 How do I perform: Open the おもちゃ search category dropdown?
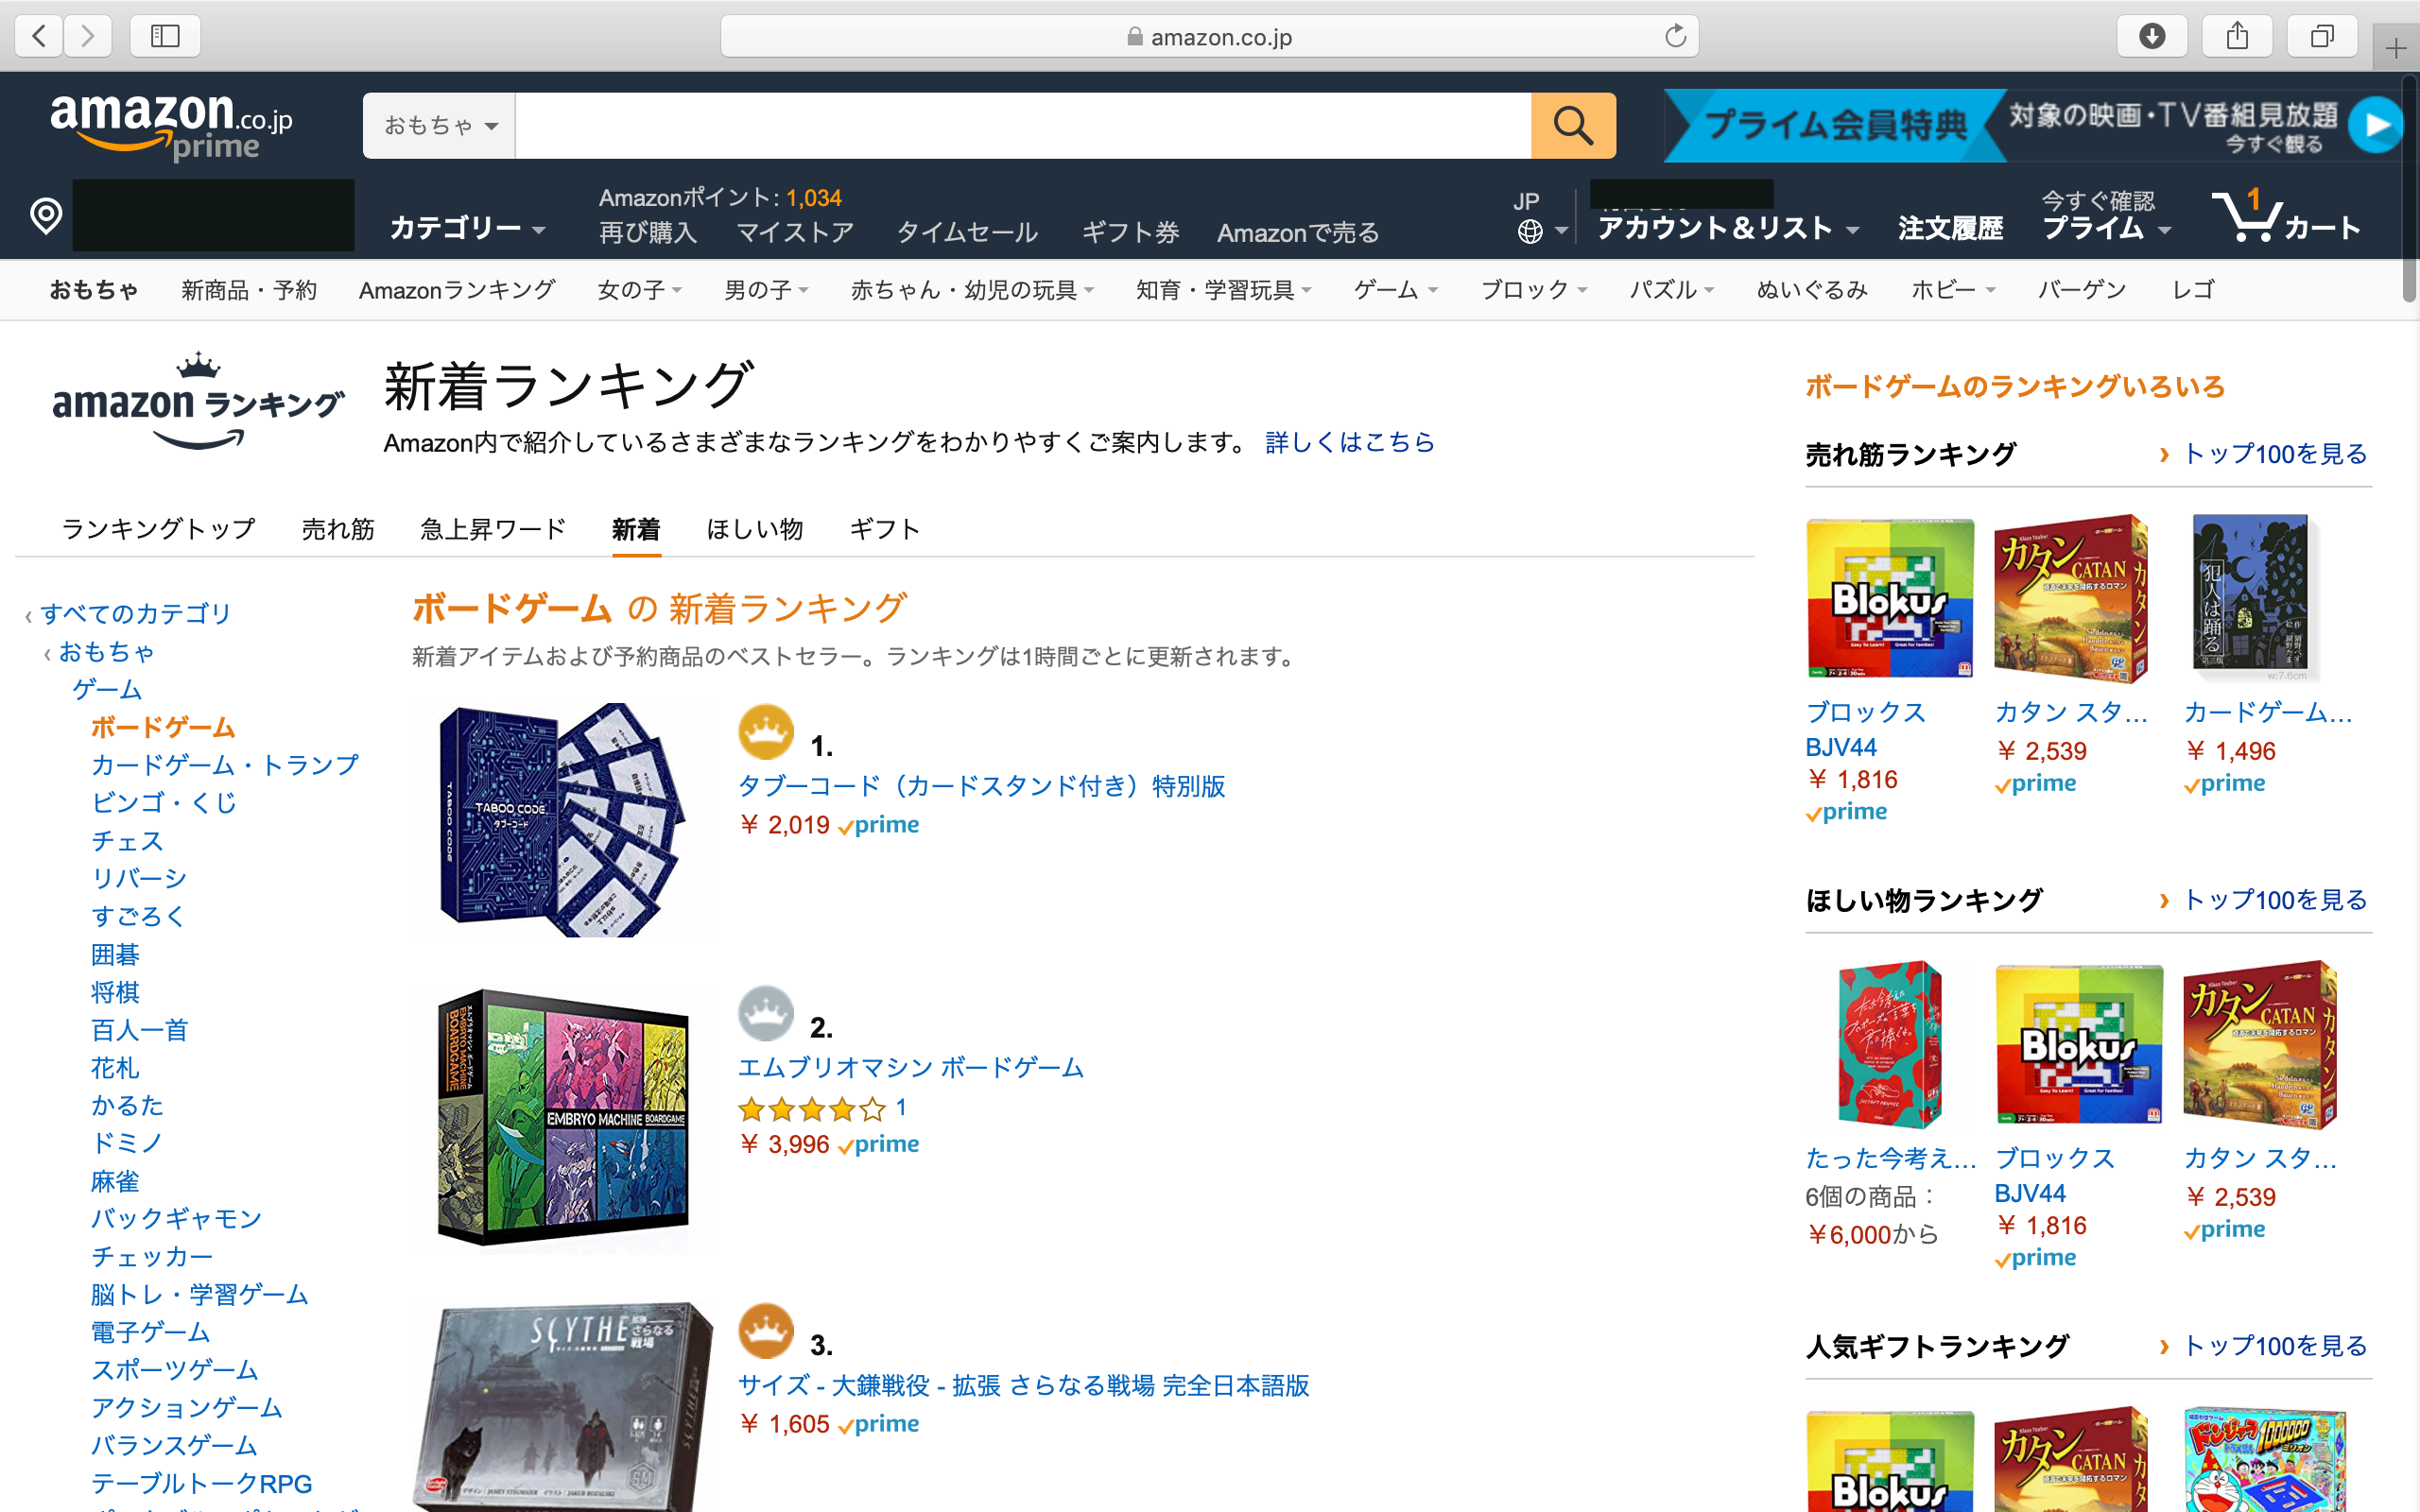[438, 125]
